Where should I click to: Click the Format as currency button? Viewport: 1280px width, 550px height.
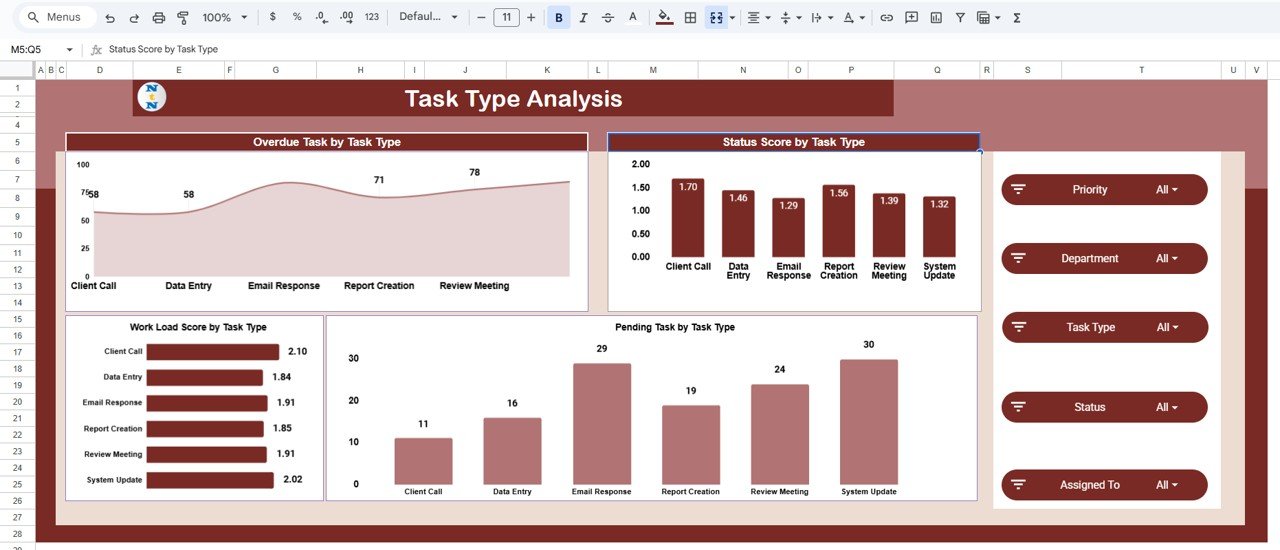(x=273, y=18)
